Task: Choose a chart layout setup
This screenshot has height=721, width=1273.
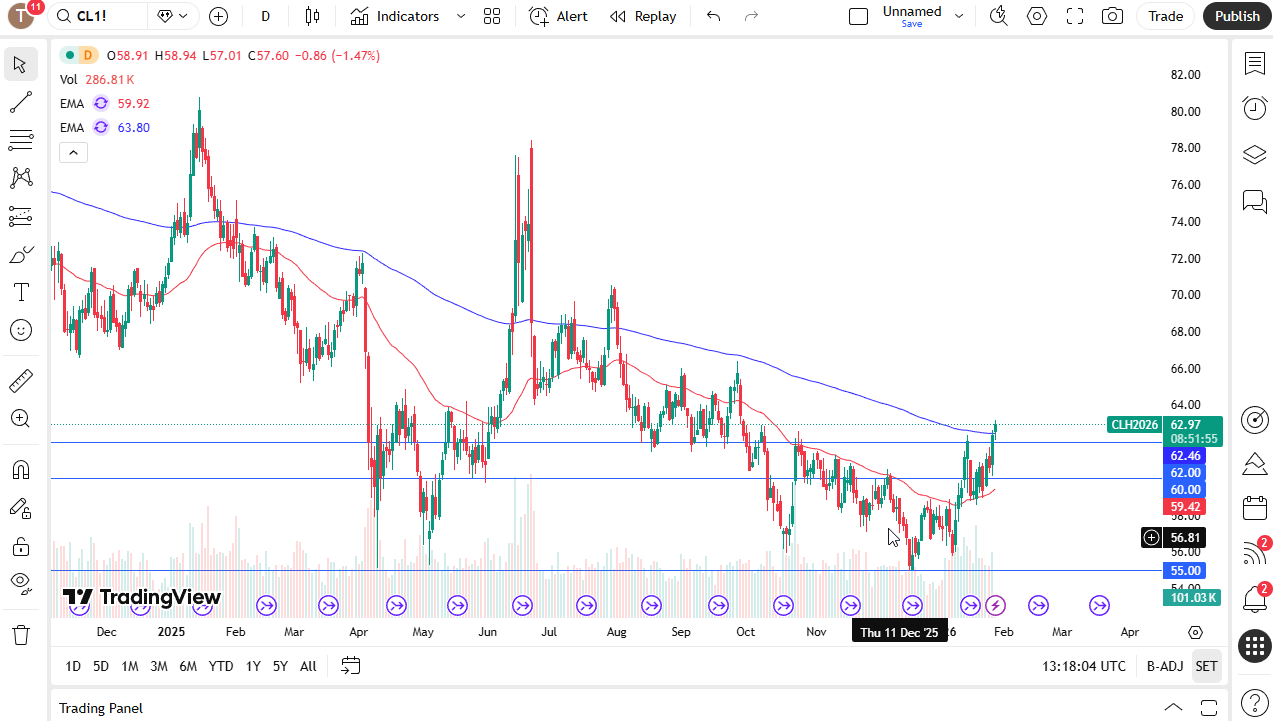Action: (858, 16)
